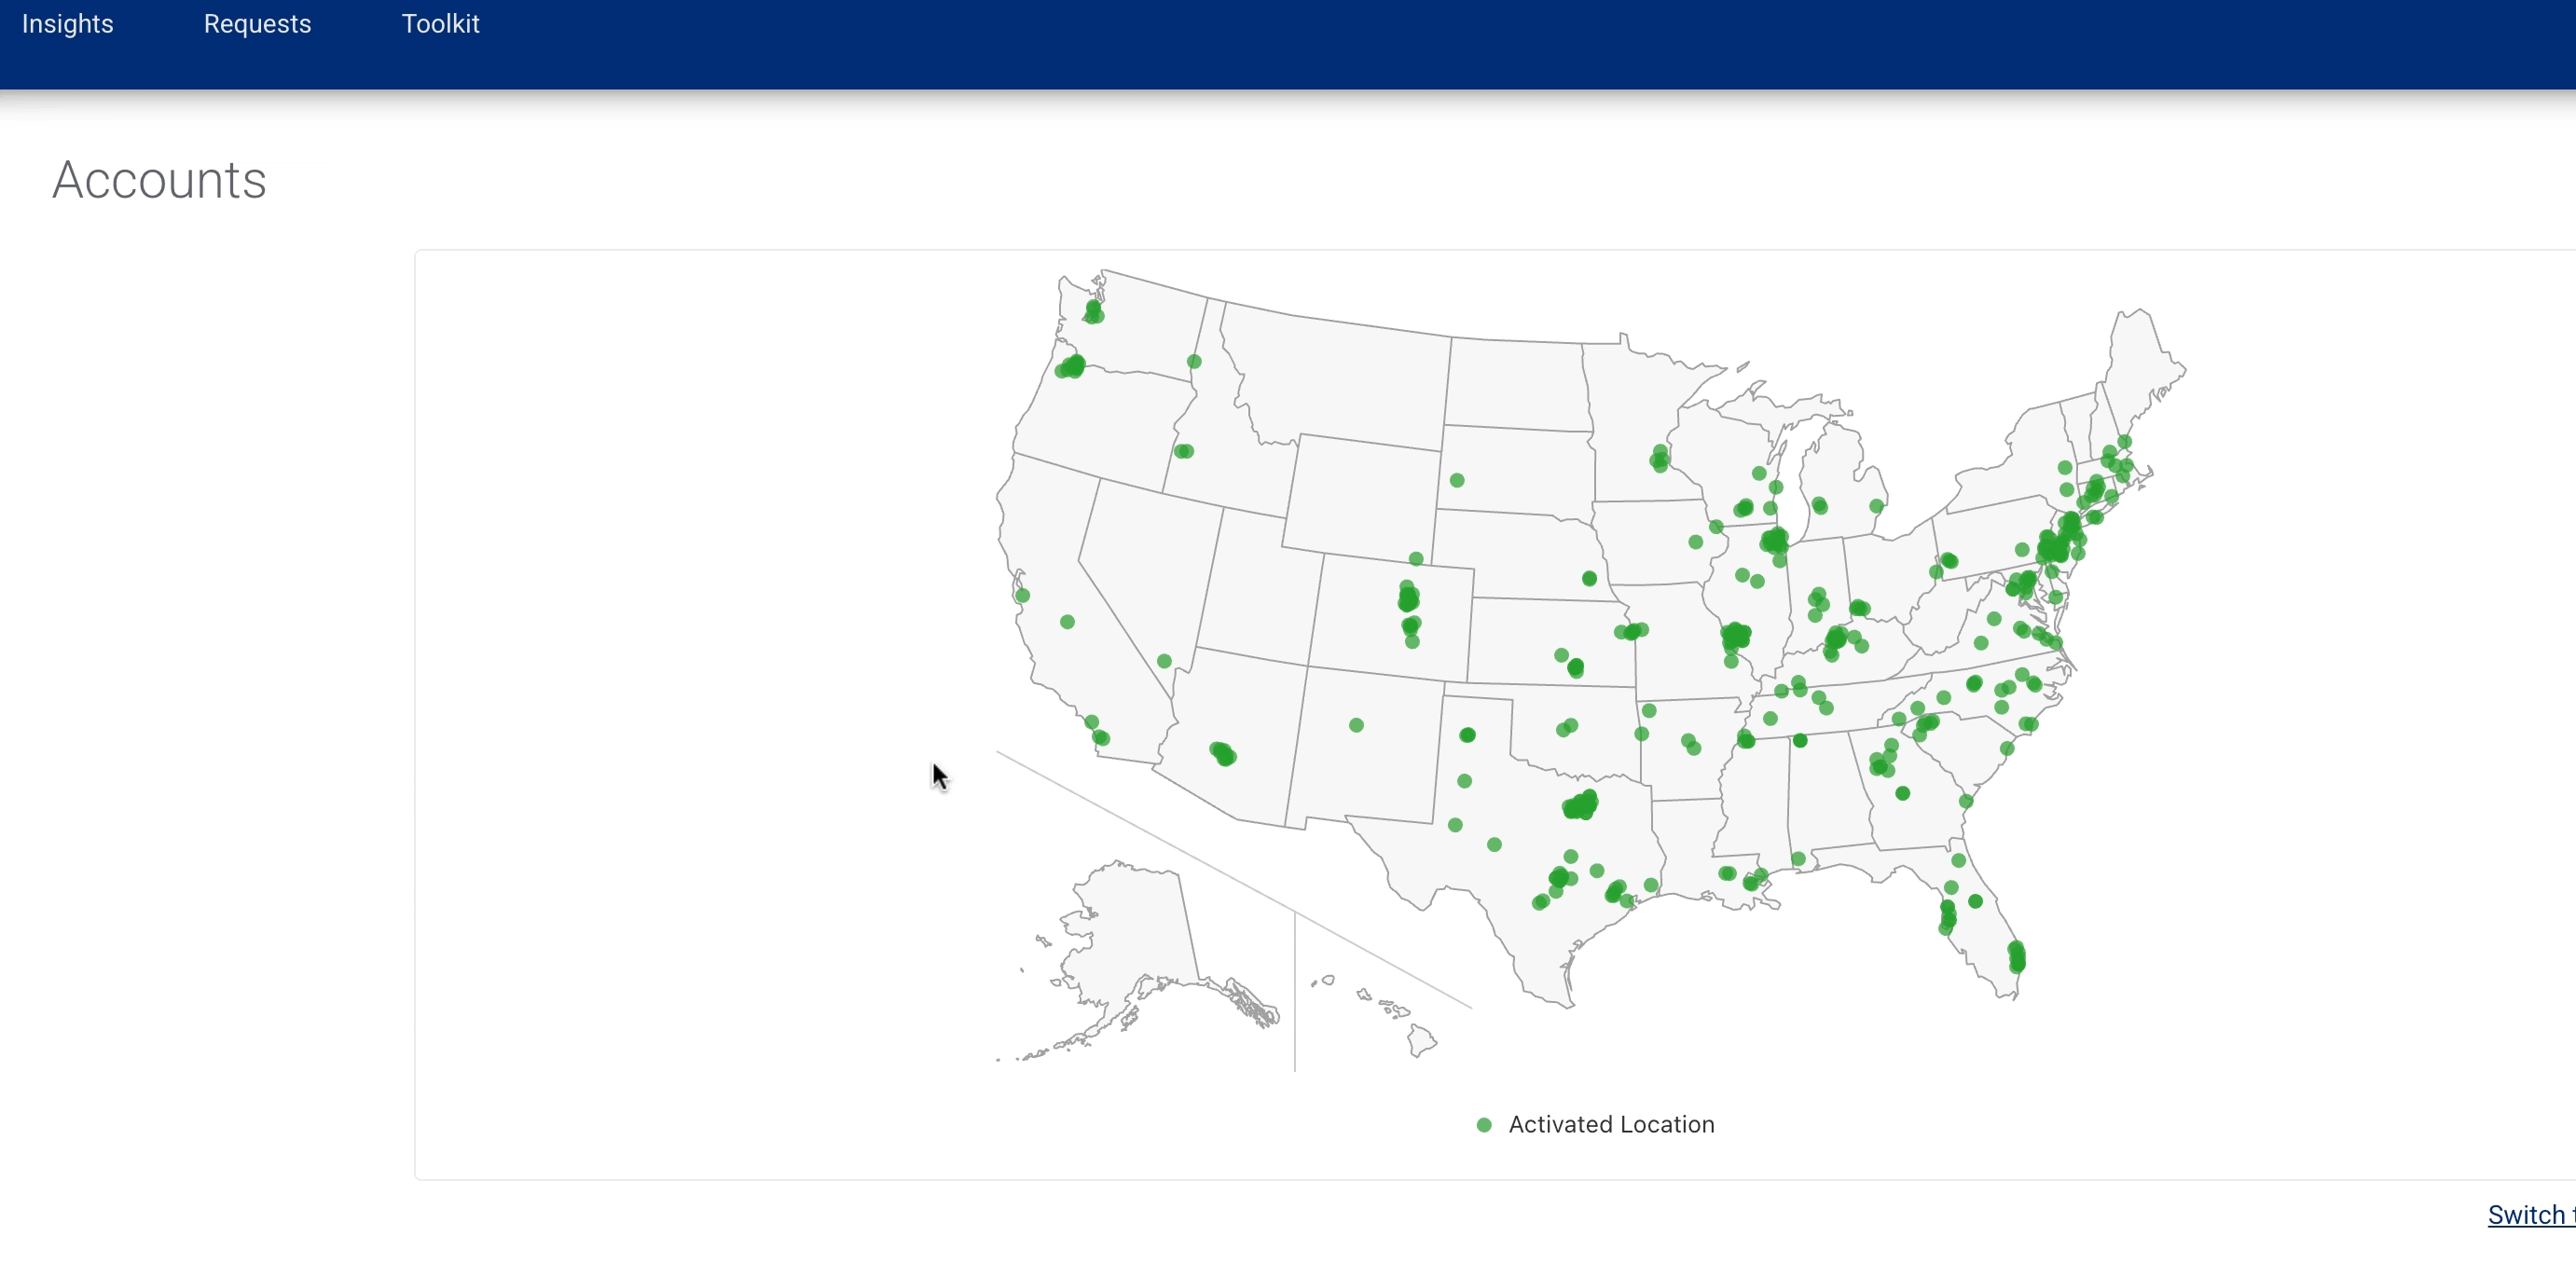
Task: Click Hawaii's big island on the map
Action: [x=1421, y=1041]
